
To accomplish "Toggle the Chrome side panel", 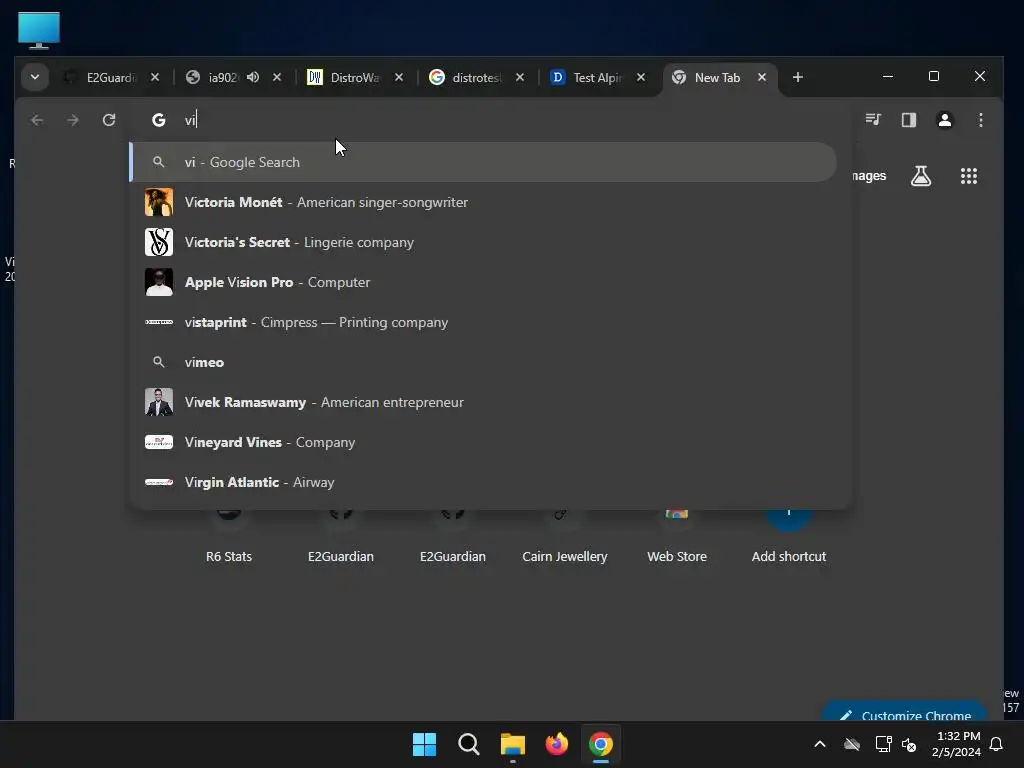I will point(909,120).
